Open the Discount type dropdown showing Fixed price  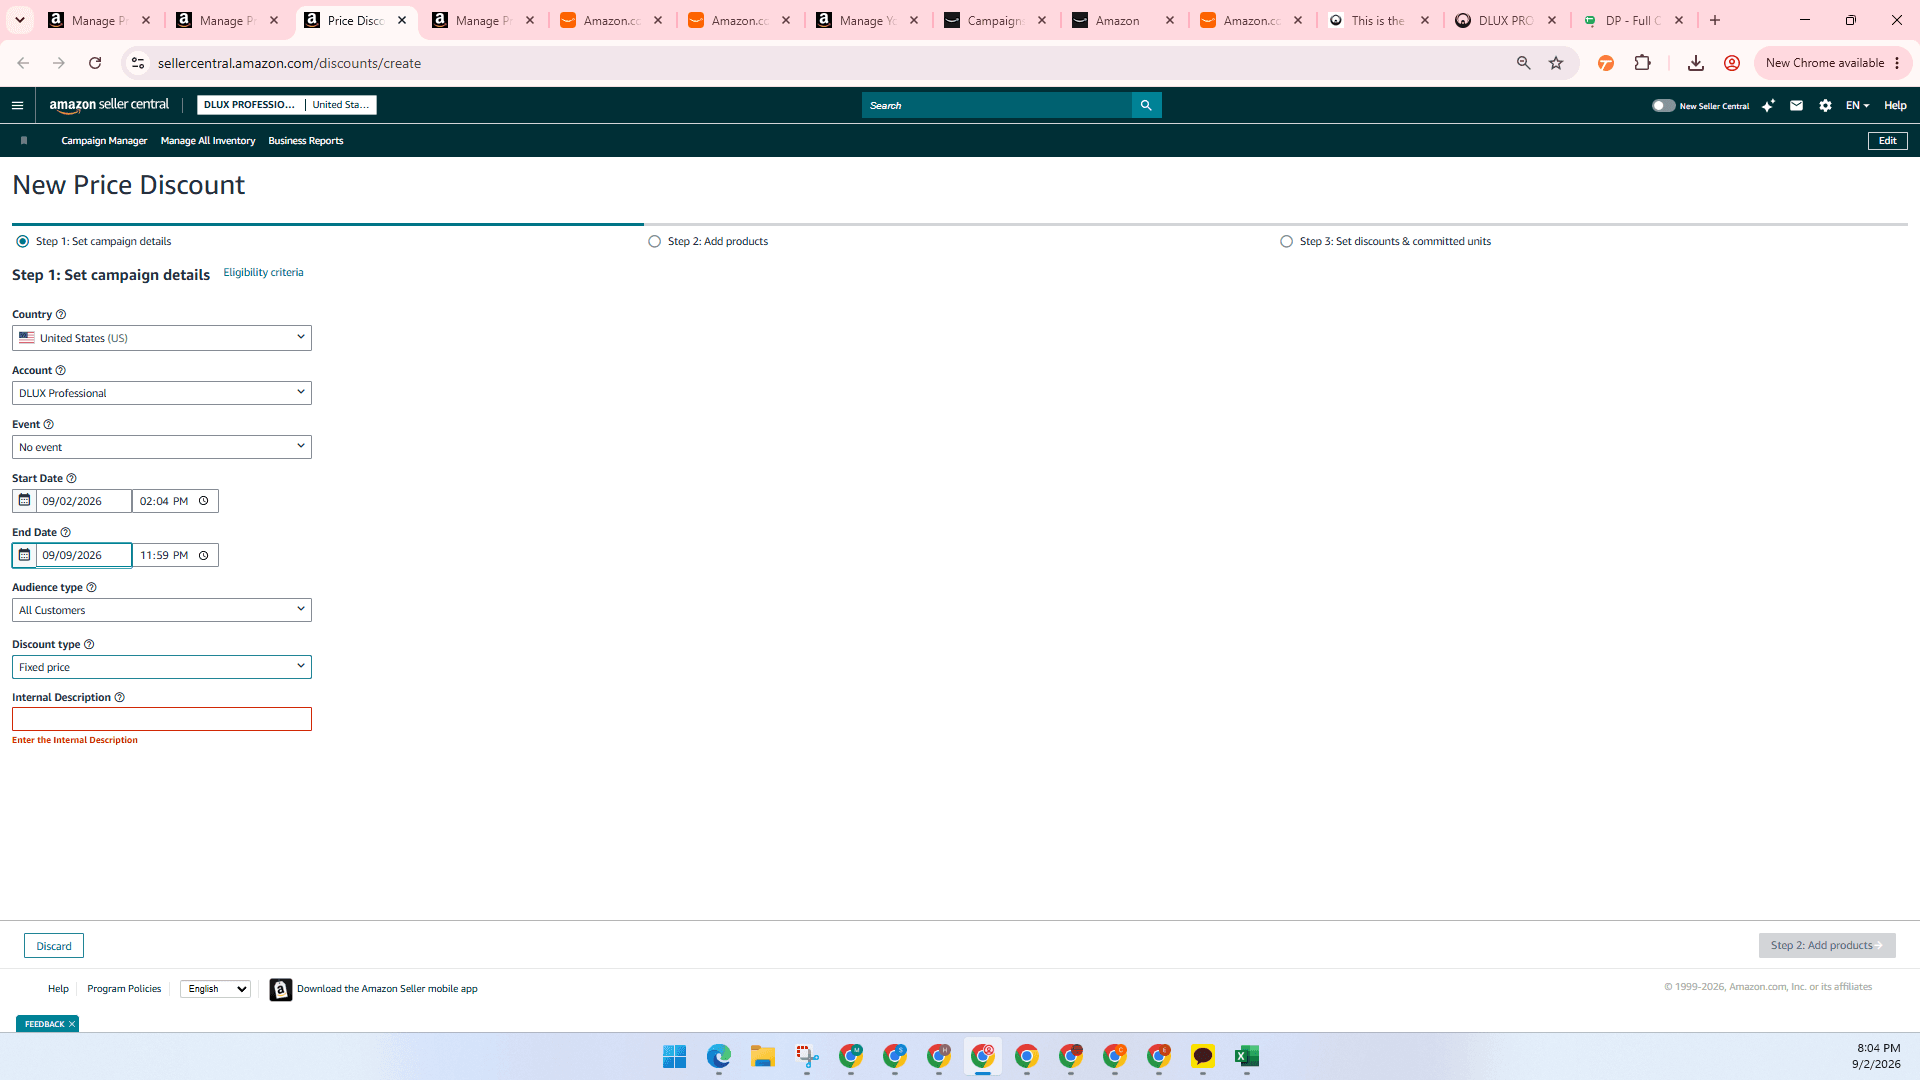click(162, 667)
